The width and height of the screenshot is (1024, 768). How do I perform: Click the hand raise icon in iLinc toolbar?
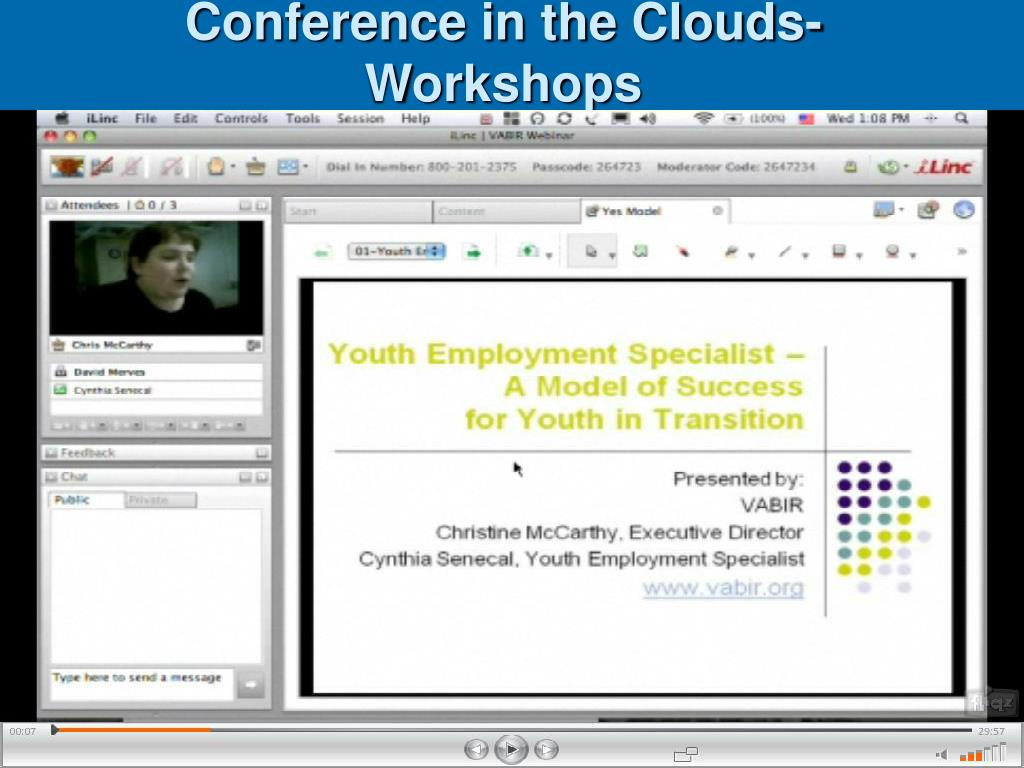[x=216, y=167]
